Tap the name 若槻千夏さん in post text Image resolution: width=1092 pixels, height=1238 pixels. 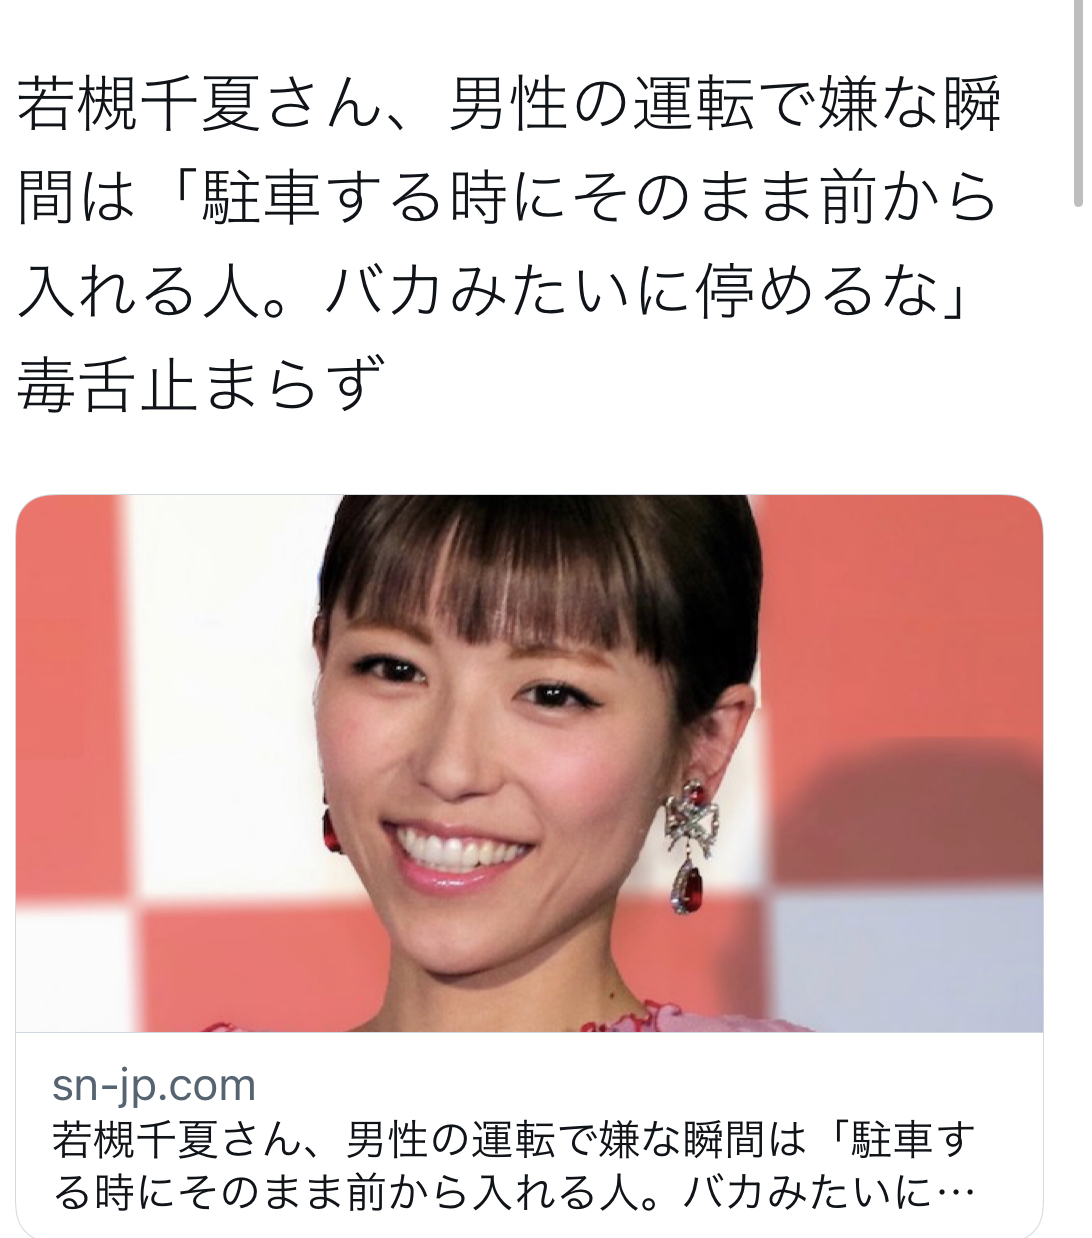tap(200, 105)
